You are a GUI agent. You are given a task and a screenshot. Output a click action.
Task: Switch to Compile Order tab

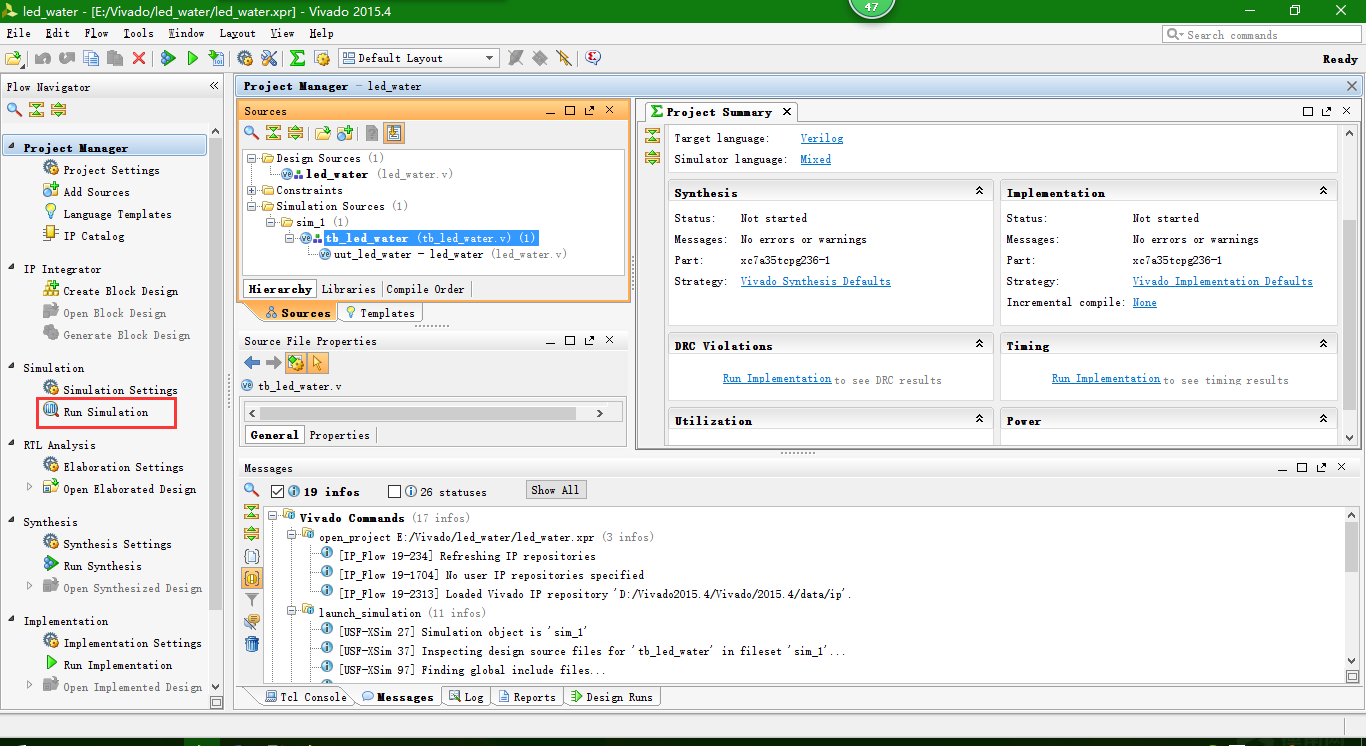coord(425,289)
